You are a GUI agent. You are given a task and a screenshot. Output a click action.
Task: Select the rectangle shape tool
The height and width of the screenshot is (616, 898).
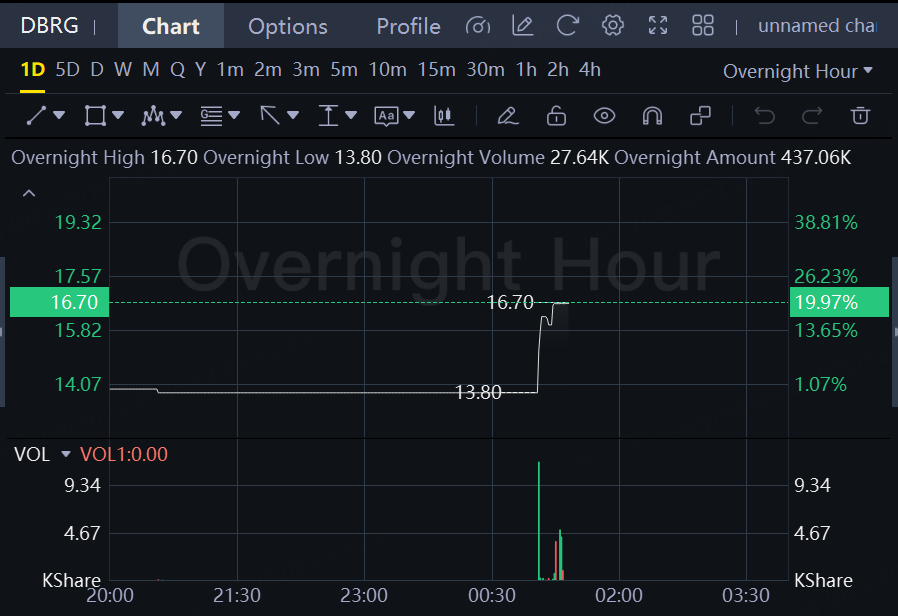coord(95,116)
